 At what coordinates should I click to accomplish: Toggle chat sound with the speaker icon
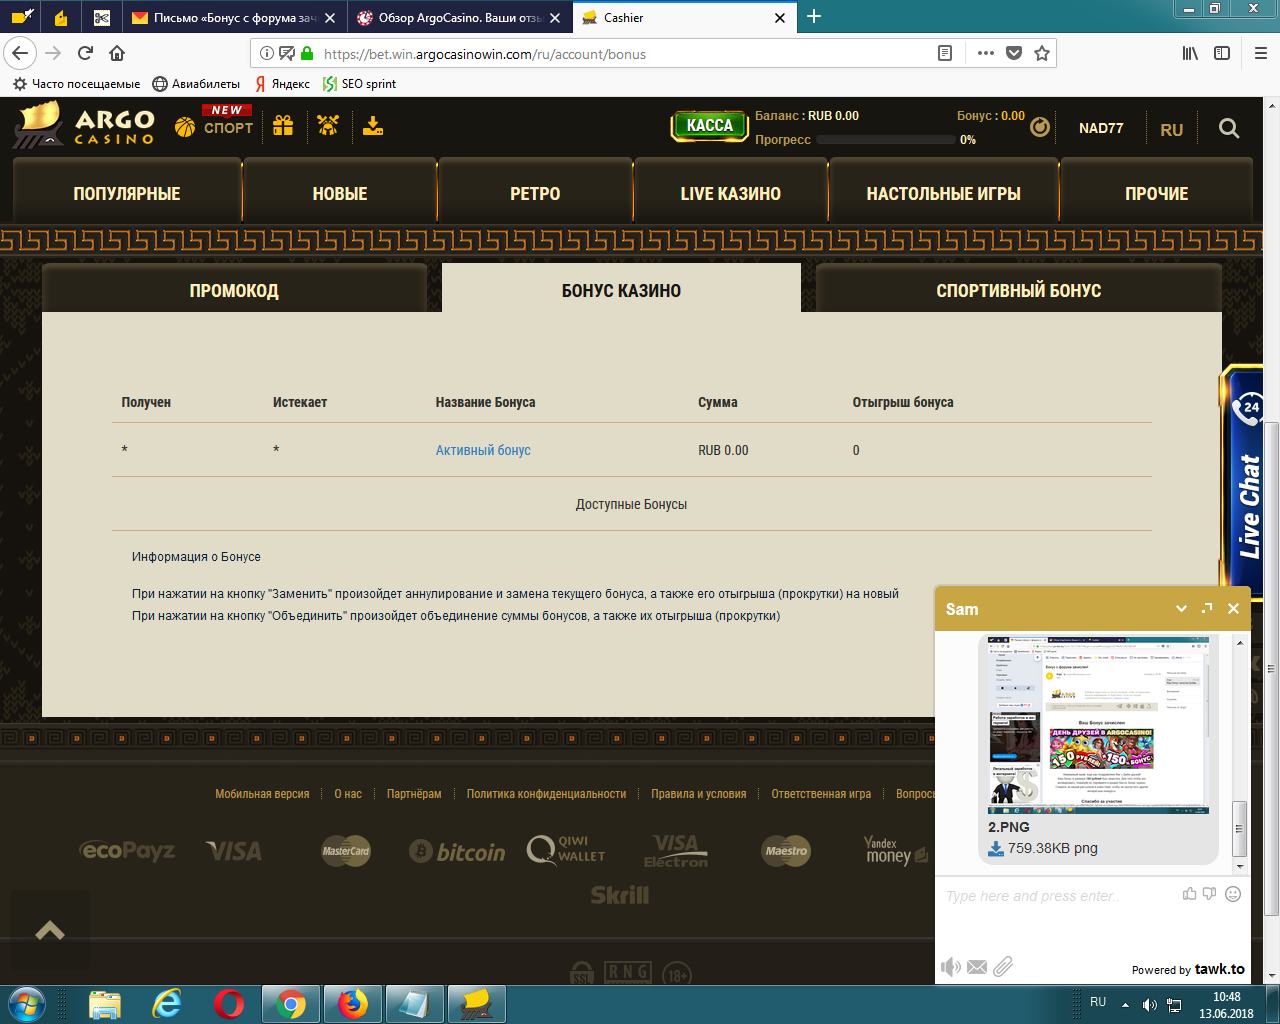[x=951, y=967]
